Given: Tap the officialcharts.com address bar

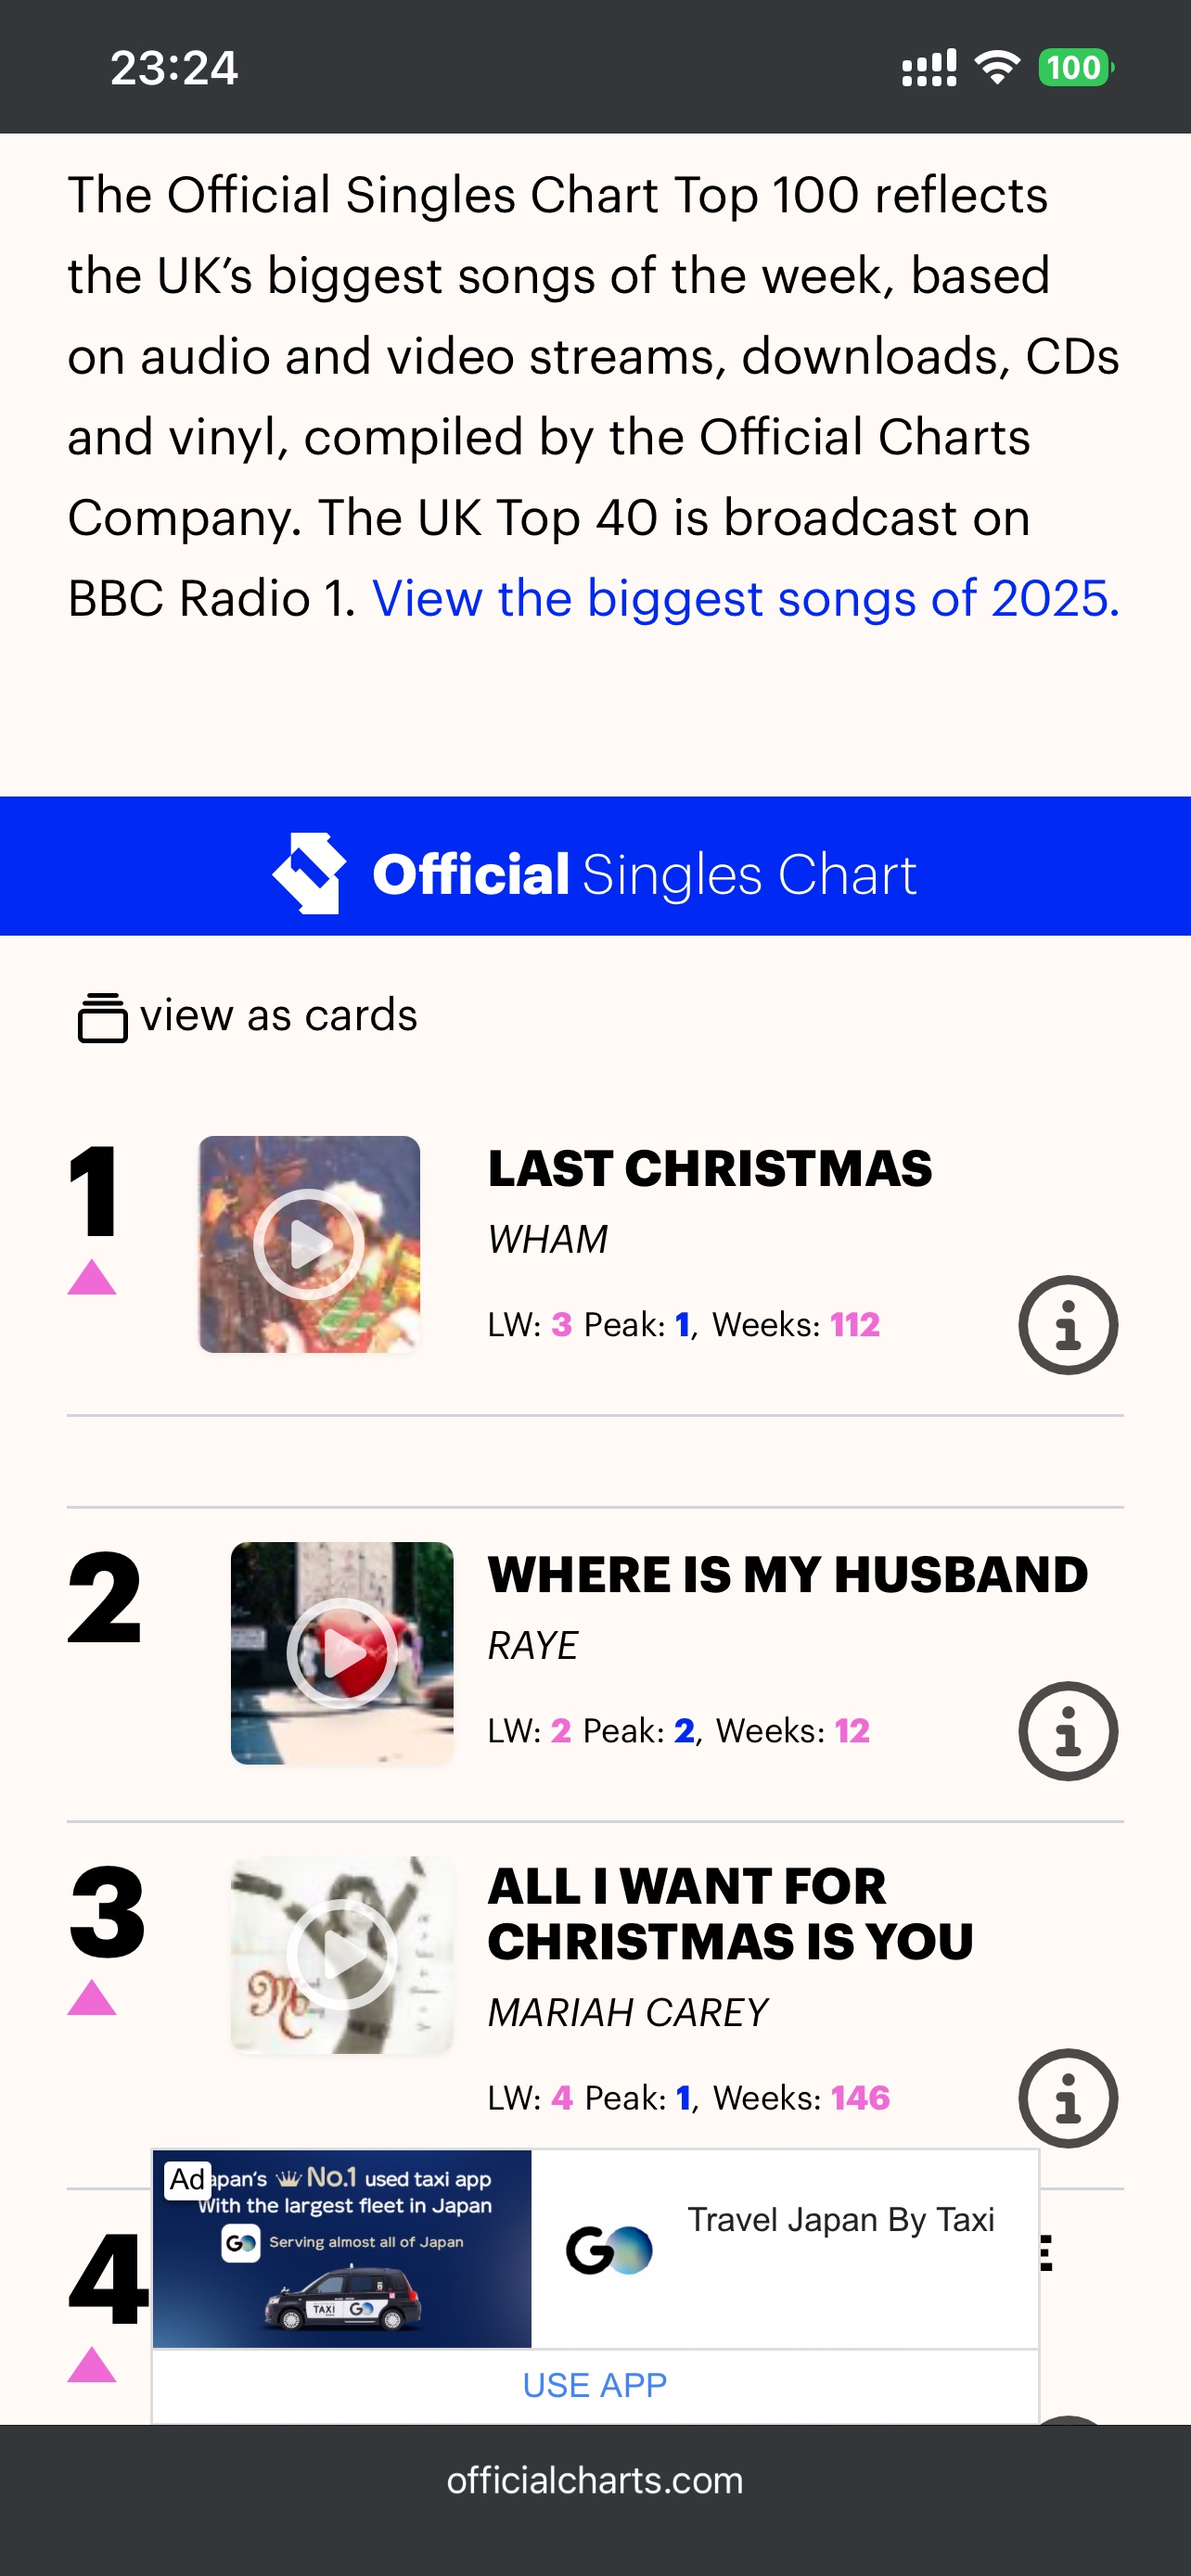Looking at the screenshot, I should (595, 2481).
